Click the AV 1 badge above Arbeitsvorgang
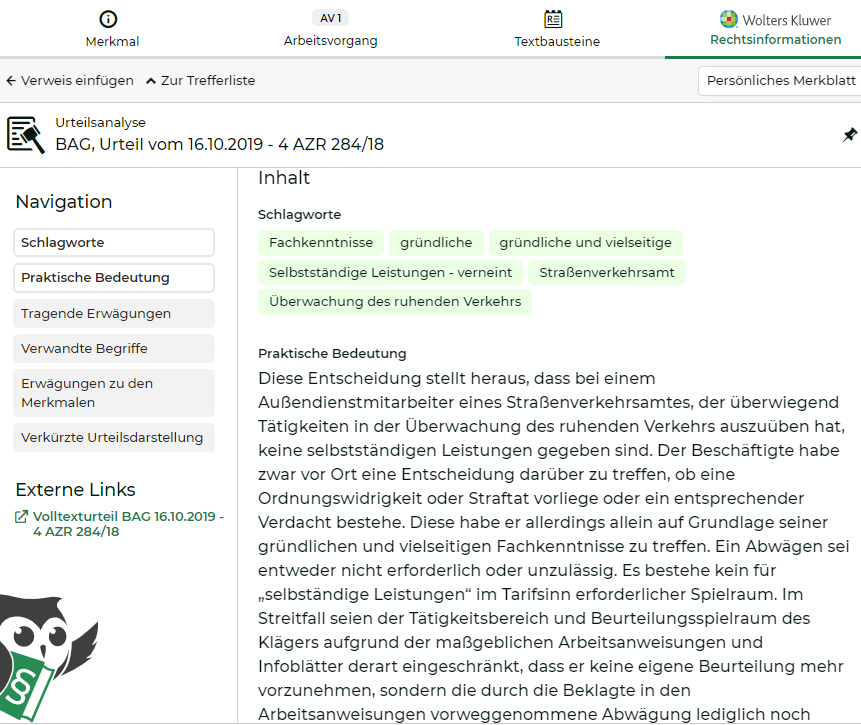This screenshot has width=861, height=725. pyautogui.click(x=330, y=17)
